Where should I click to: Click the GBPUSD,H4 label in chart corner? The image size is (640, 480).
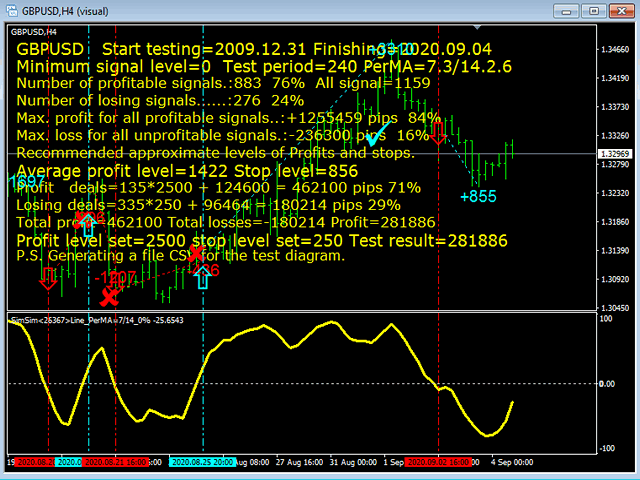33,32
